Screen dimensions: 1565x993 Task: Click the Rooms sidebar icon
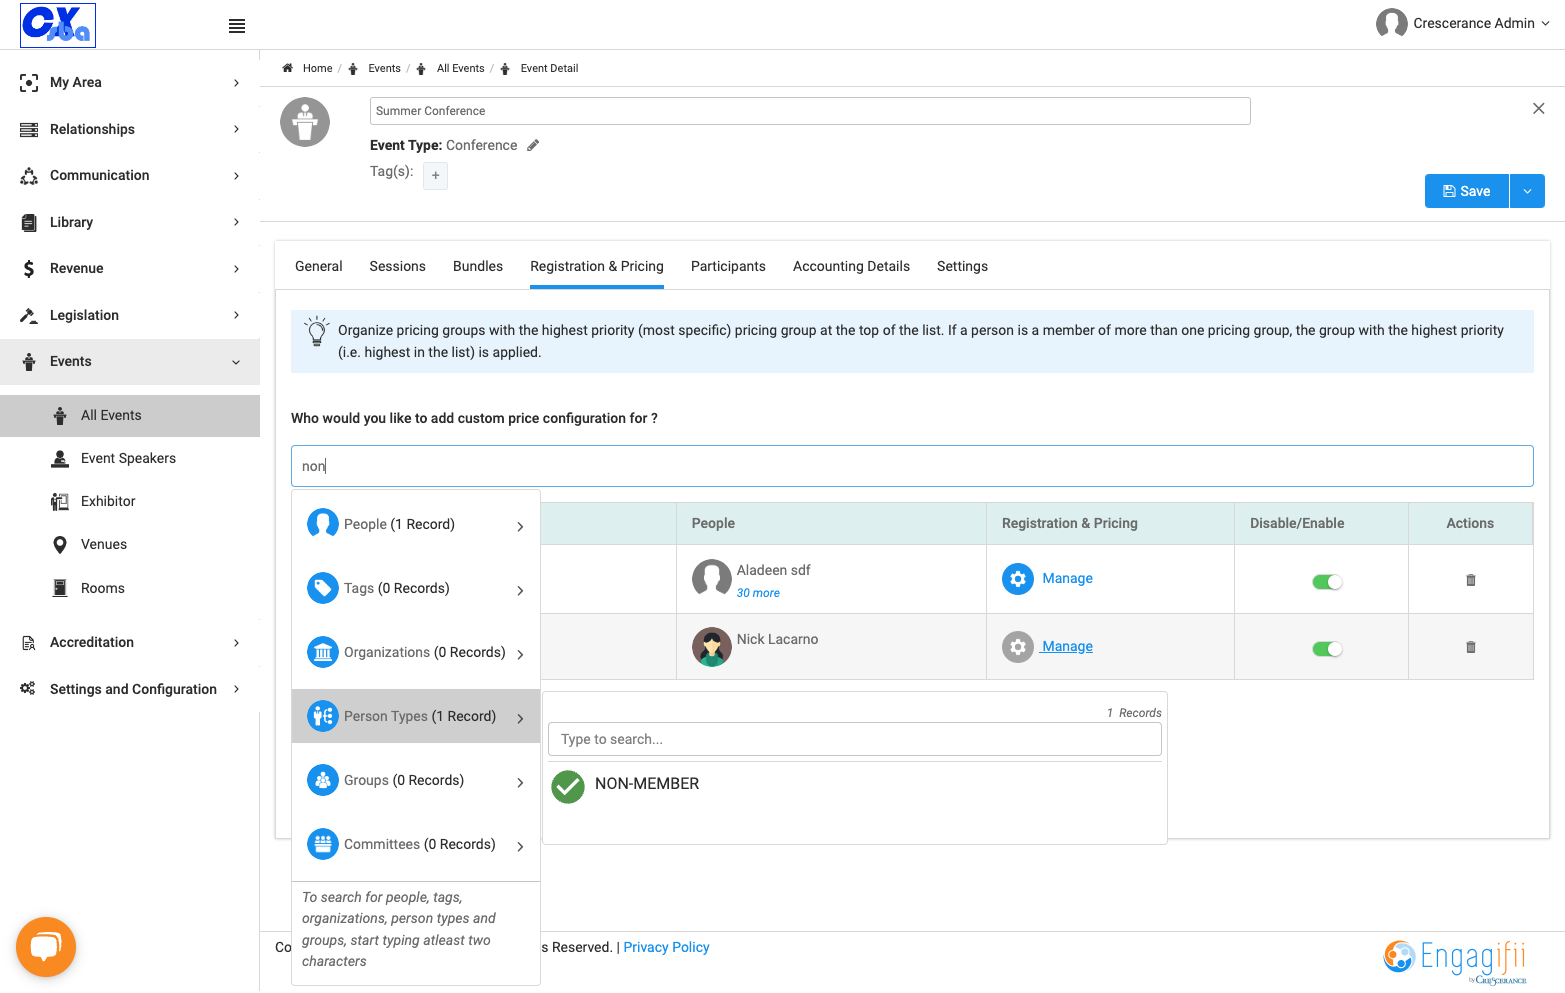click(x=60, y=588)
